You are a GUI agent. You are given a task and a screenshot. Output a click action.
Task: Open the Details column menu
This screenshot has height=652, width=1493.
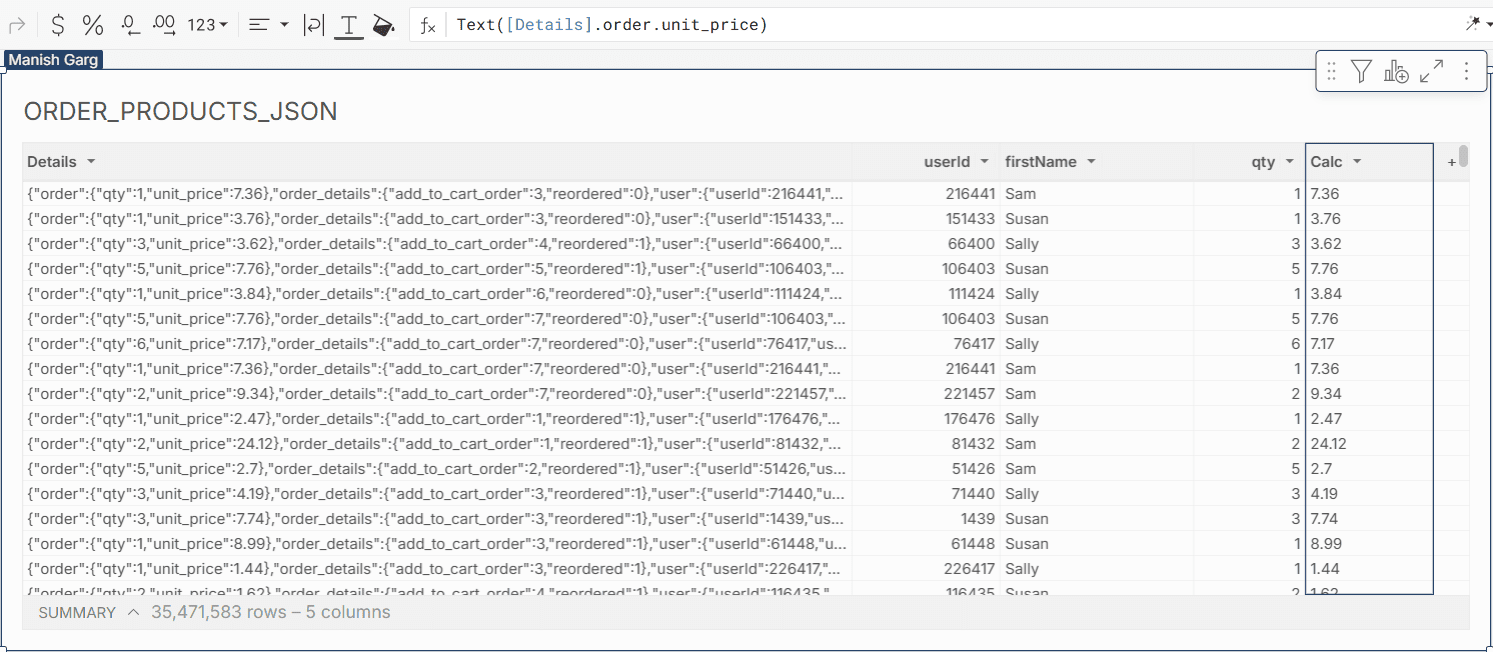[91, 162]
